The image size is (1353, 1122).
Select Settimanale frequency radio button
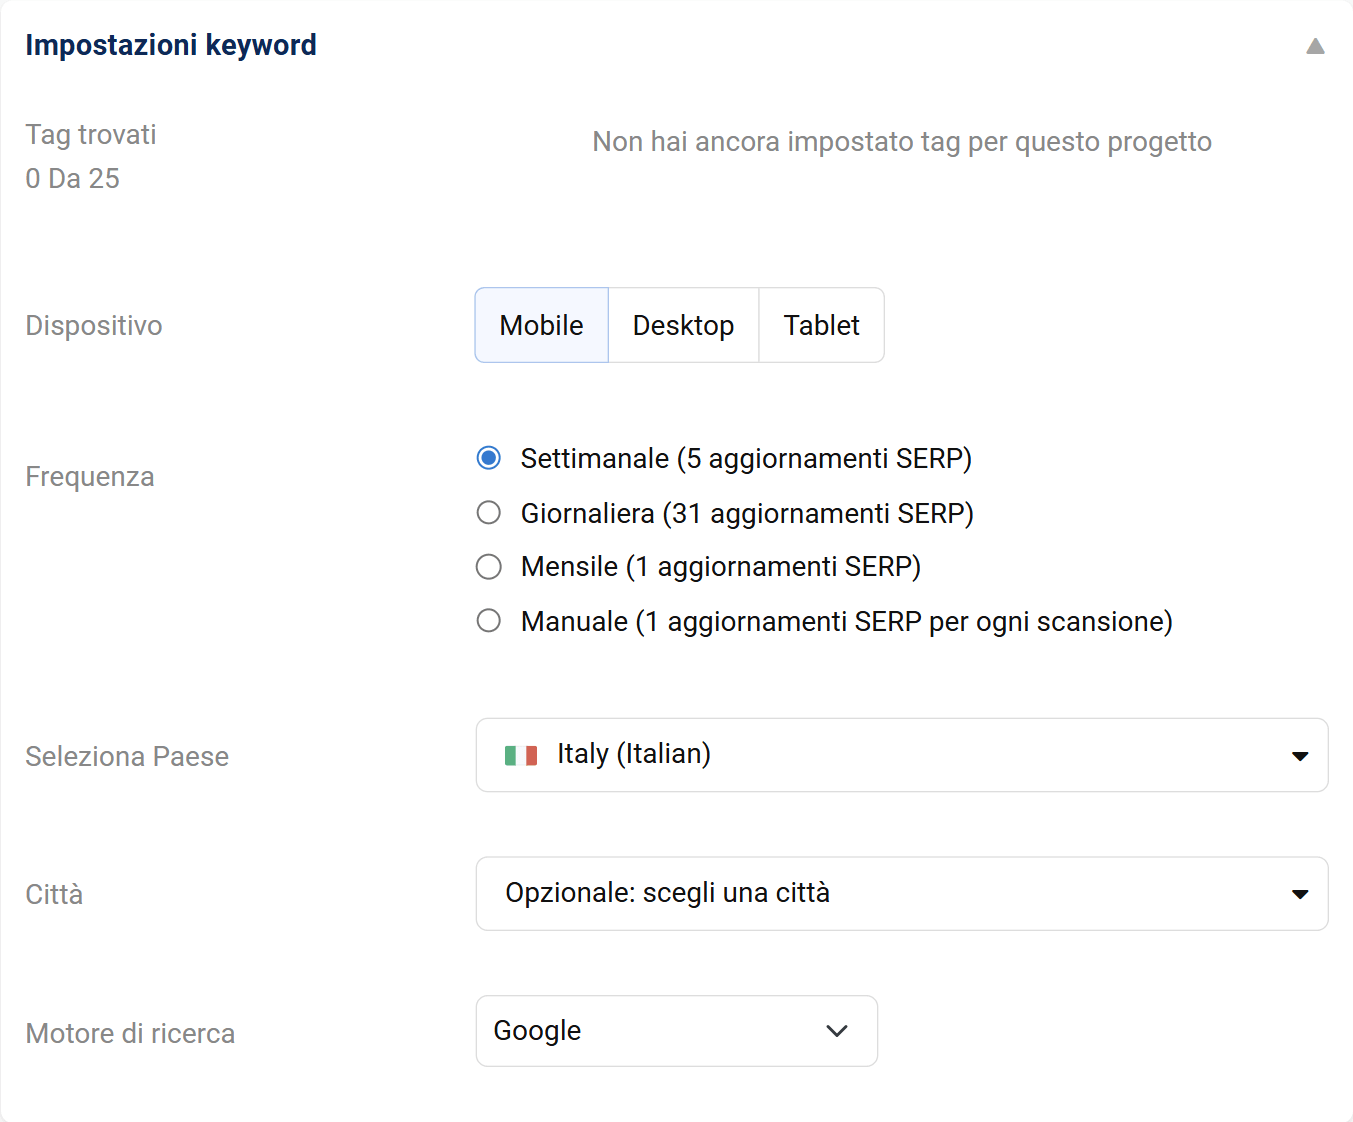488,458
